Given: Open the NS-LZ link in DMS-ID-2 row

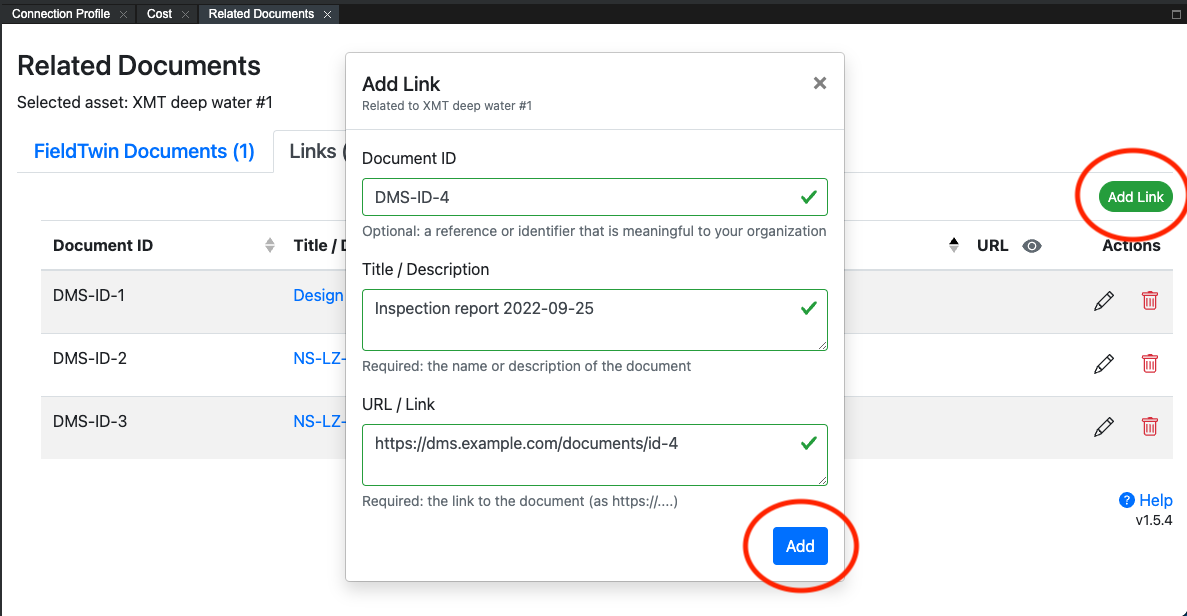Looking at the screenshot, I should click(x=319, y=358).
